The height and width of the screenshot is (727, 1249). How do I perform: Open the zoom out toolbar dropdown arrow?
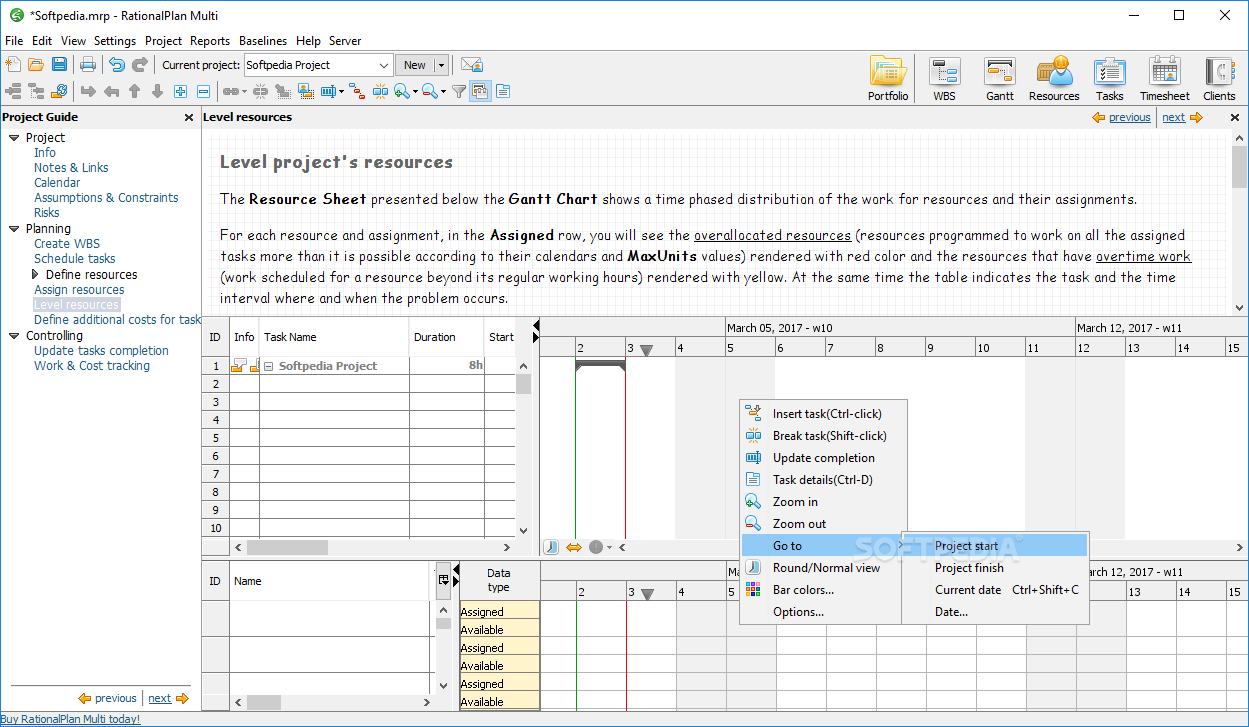click(442, 91)
